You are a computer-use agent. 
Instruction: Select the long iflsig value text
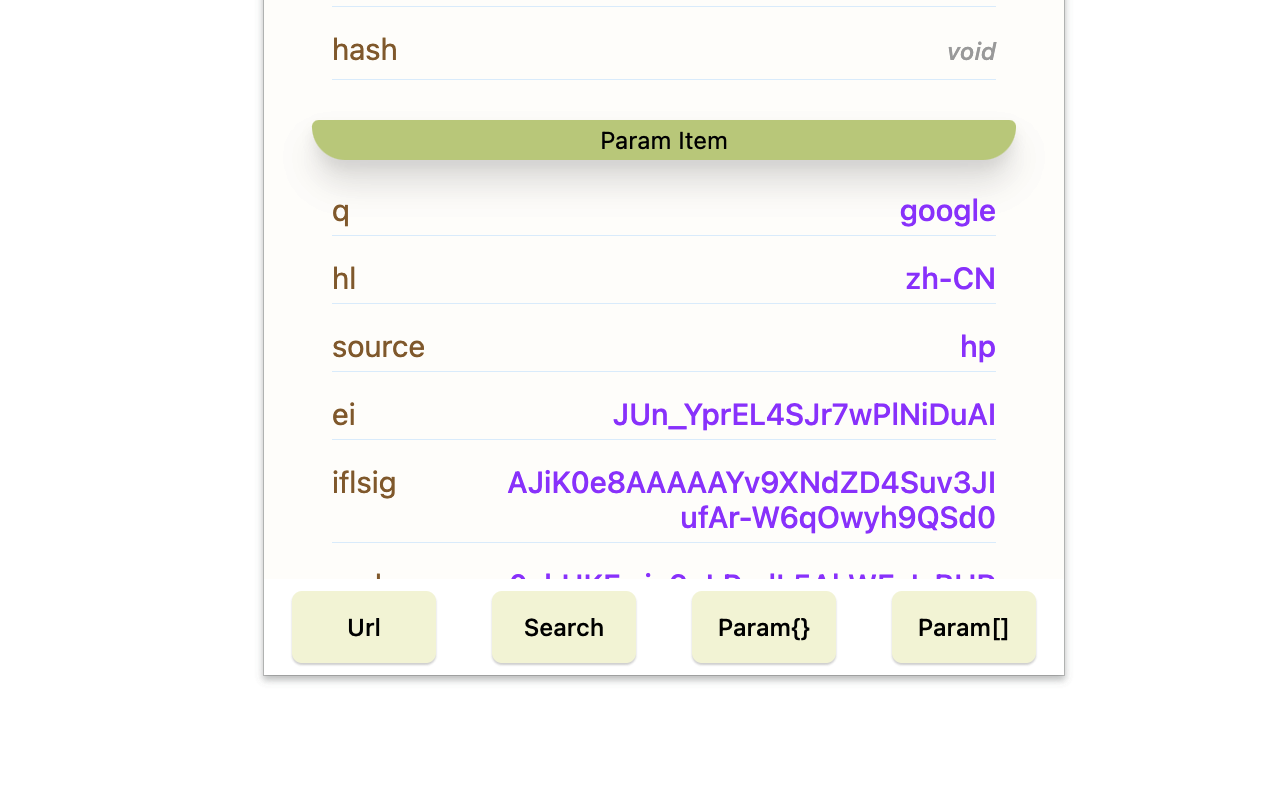pos(751,500)
